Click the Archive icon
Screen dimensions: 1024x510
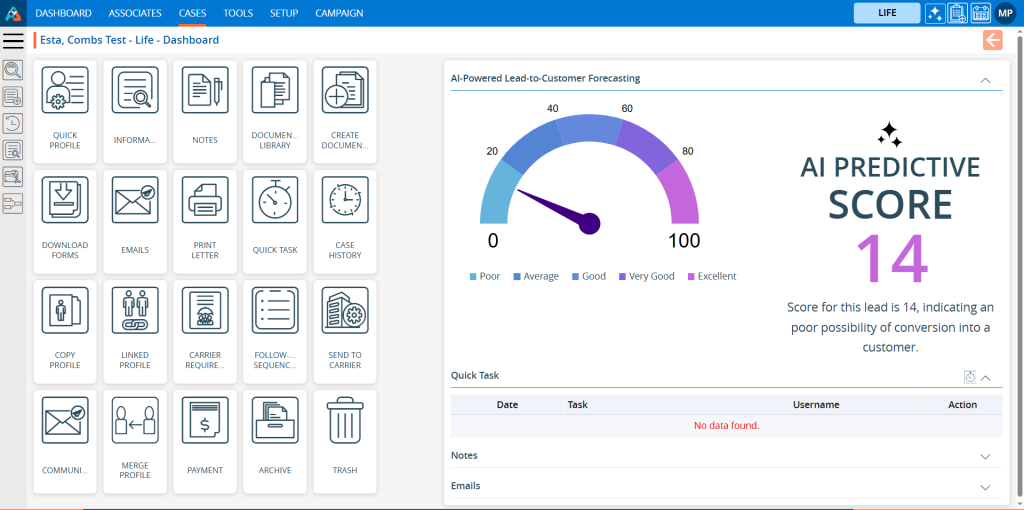click(x=275, y=420)
